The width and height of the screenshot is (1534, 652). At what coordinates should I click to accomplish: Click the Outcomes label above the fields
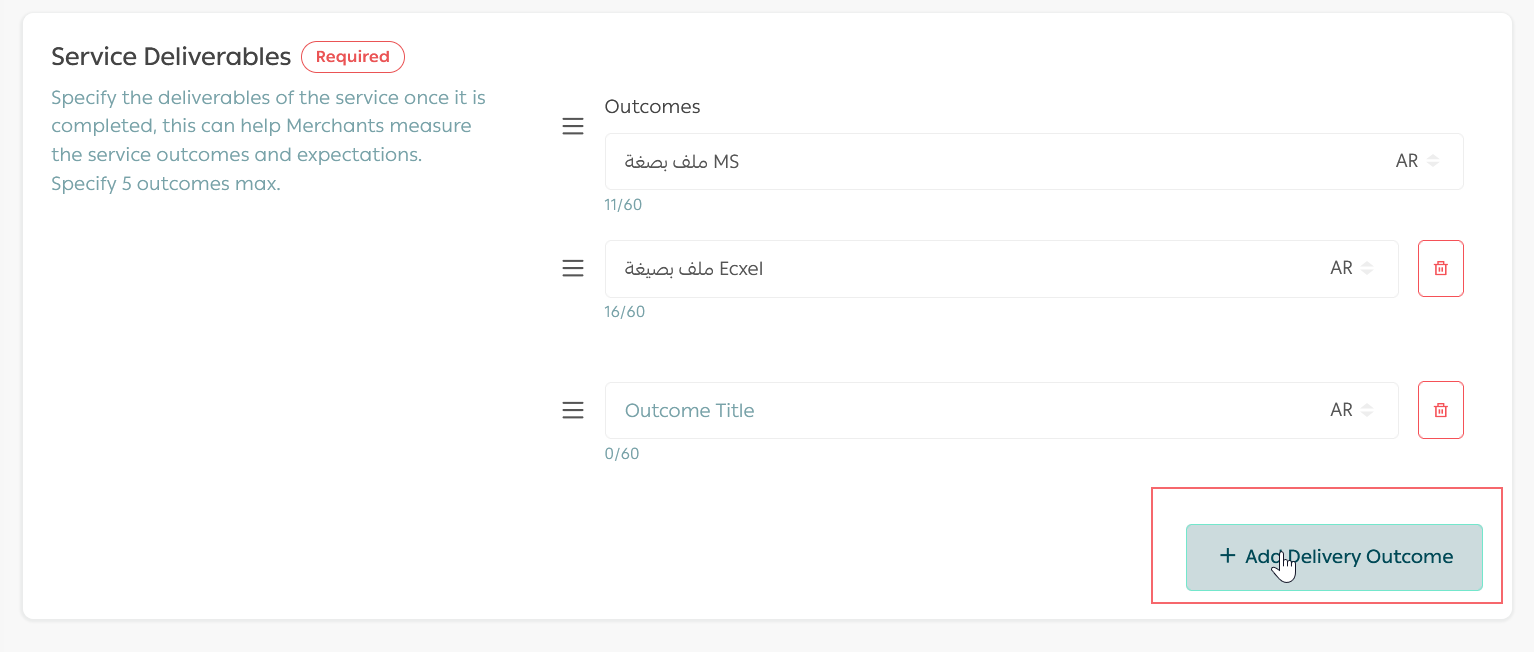click(x=652, y=106)
